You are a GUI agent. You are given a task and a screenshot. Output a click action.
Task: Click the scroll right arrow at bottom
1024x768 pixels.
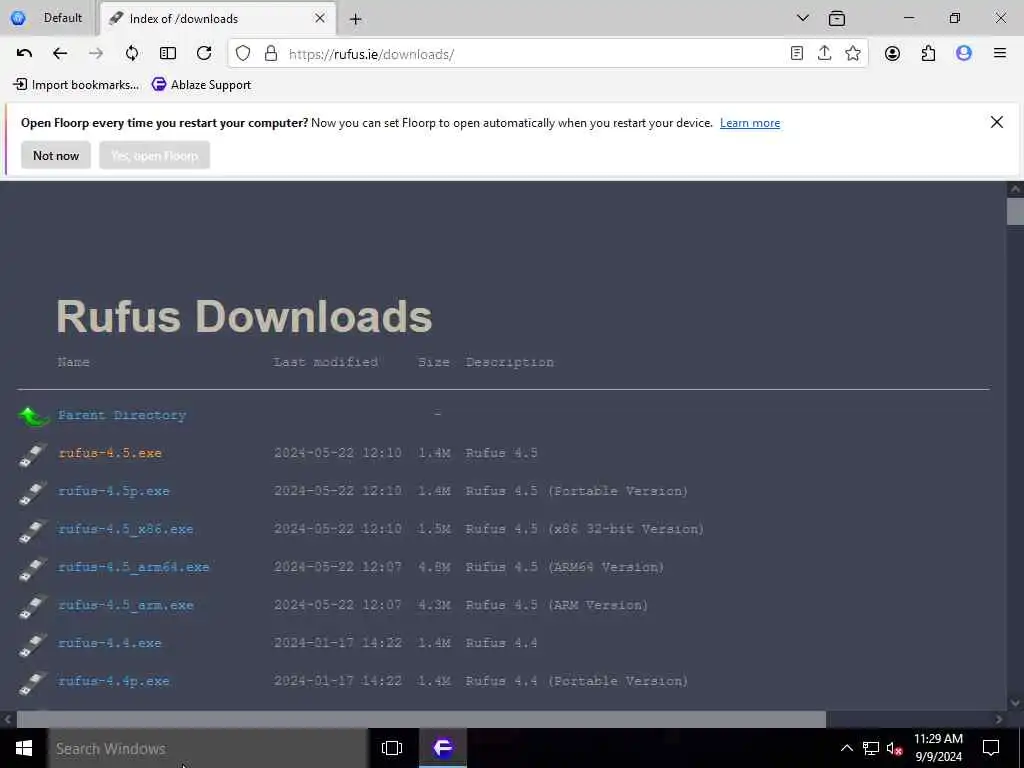(x=999, y=719)
